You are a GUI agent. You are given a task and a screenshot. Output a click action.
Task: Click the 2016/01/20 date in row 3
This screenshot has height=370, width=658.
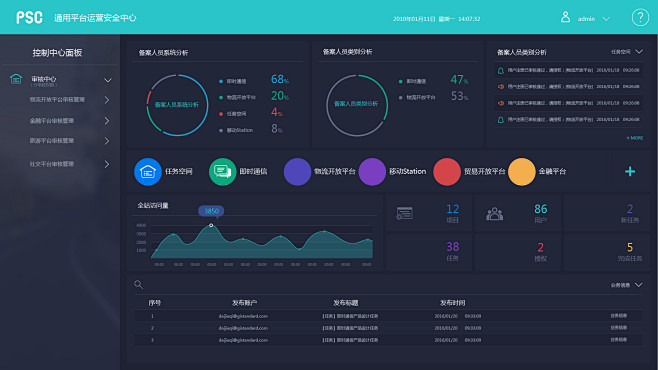(x=446, y=340)
